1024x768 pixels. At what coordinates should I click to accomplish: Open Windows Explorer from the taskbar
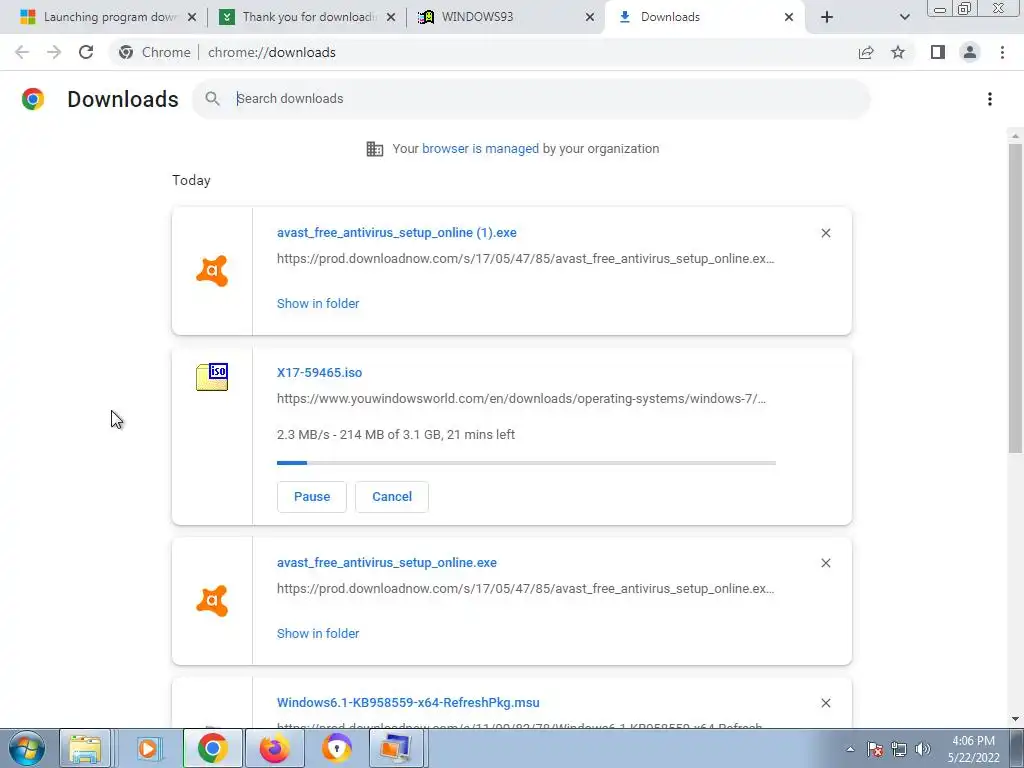[86, 748]
